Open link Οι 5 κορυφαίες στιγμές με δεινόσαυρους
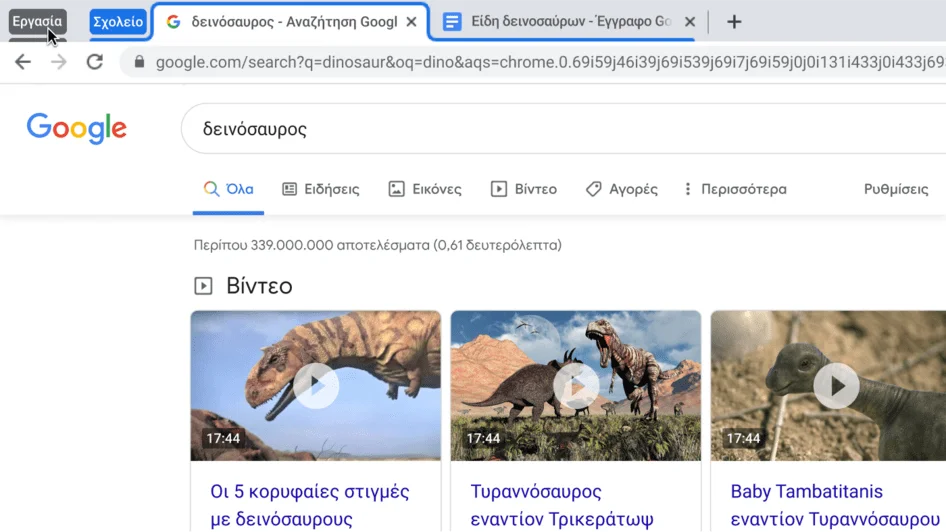 coord(310,505)
